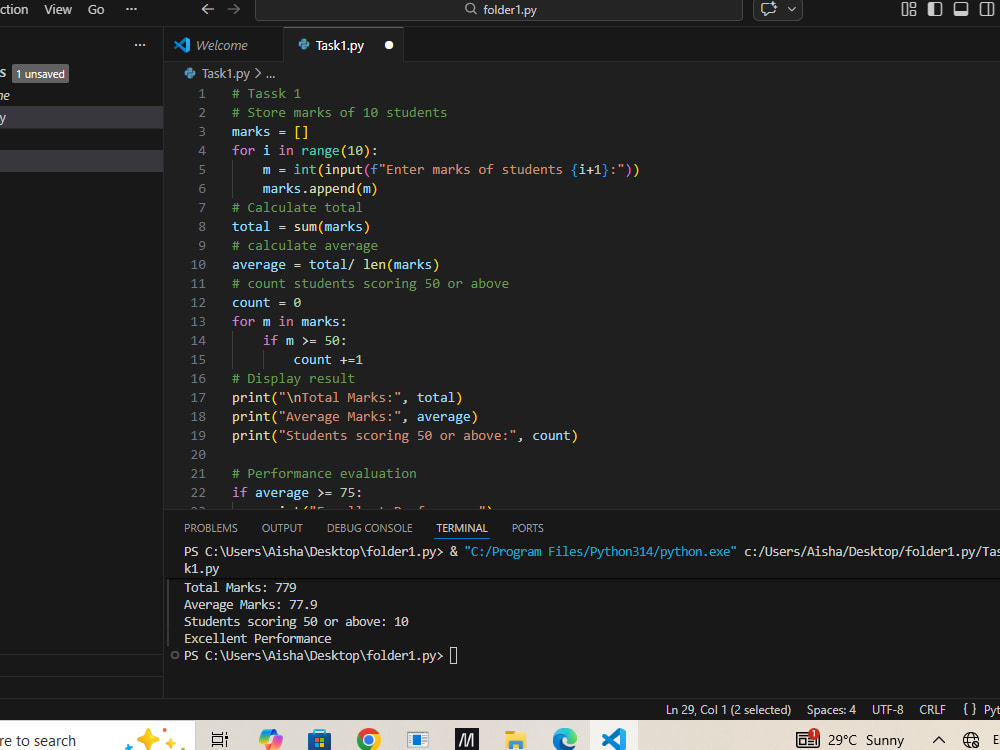Click the terminal prompt cursor
Image resolution: width=1000 pixels, height=750 pixels.
[x=453, y=656]
